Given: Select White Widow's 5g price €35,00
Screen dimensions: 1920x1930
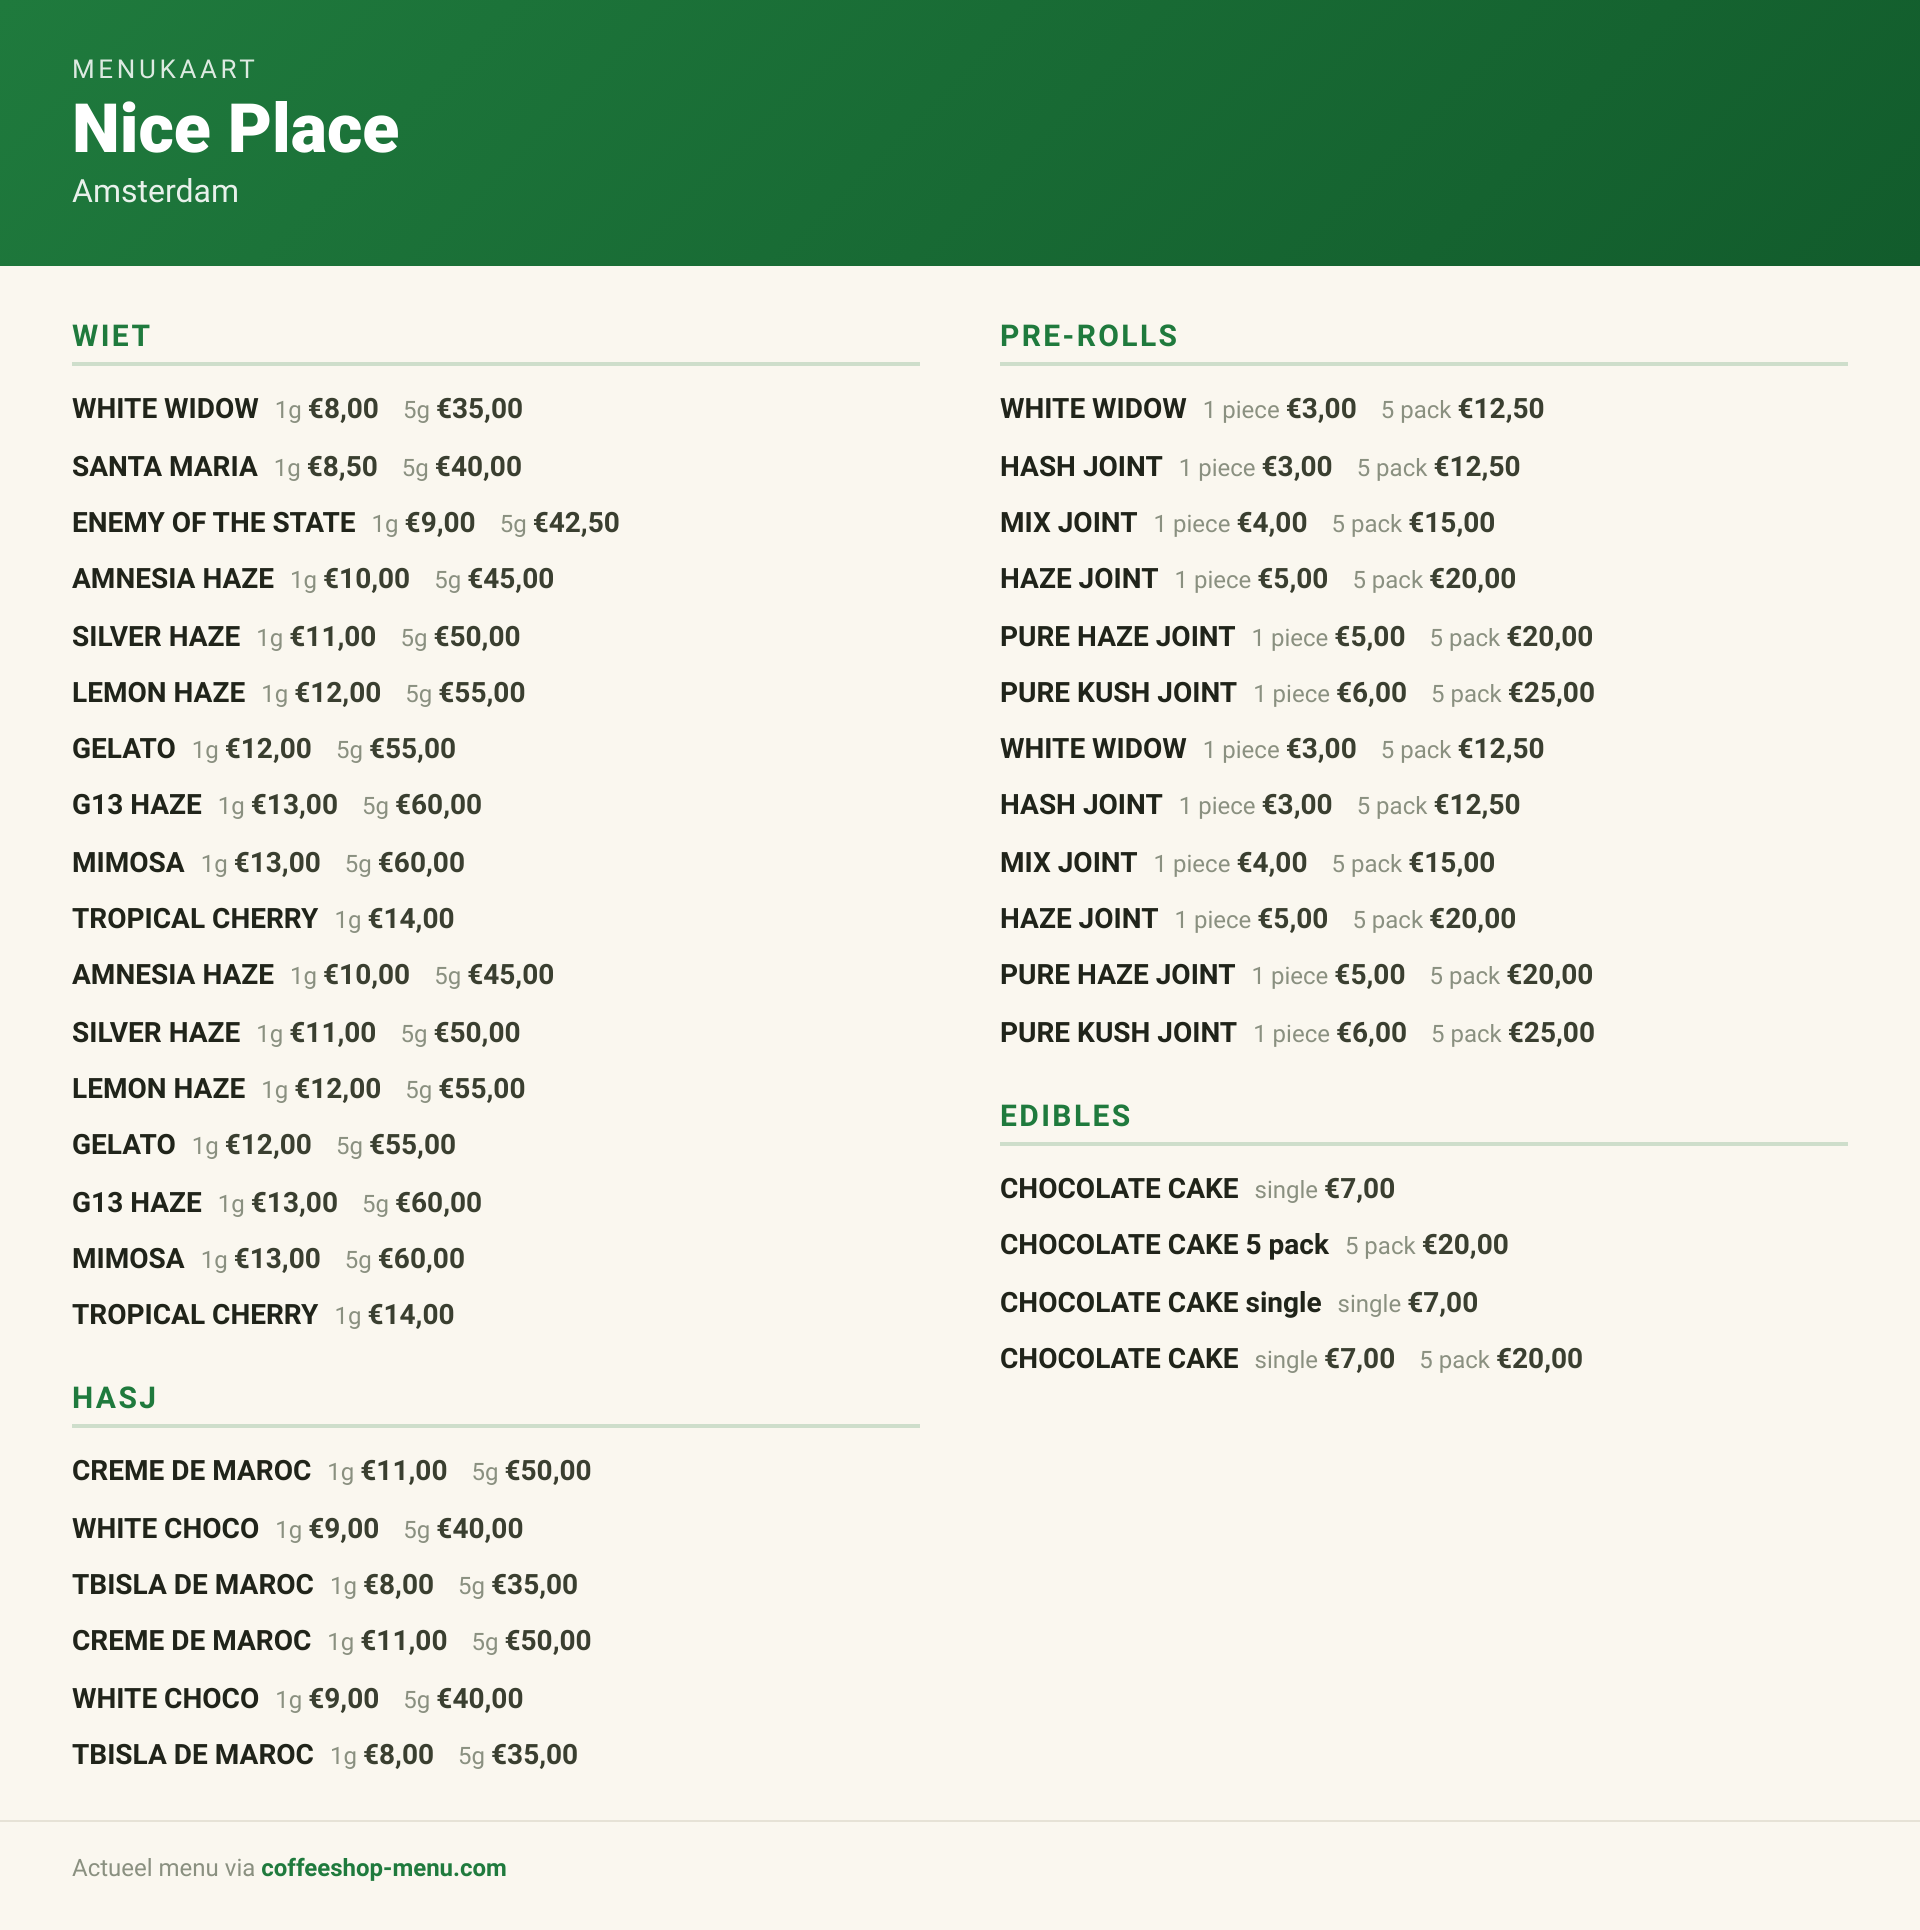Looking at the screenshot, I should tap(480, 409).
